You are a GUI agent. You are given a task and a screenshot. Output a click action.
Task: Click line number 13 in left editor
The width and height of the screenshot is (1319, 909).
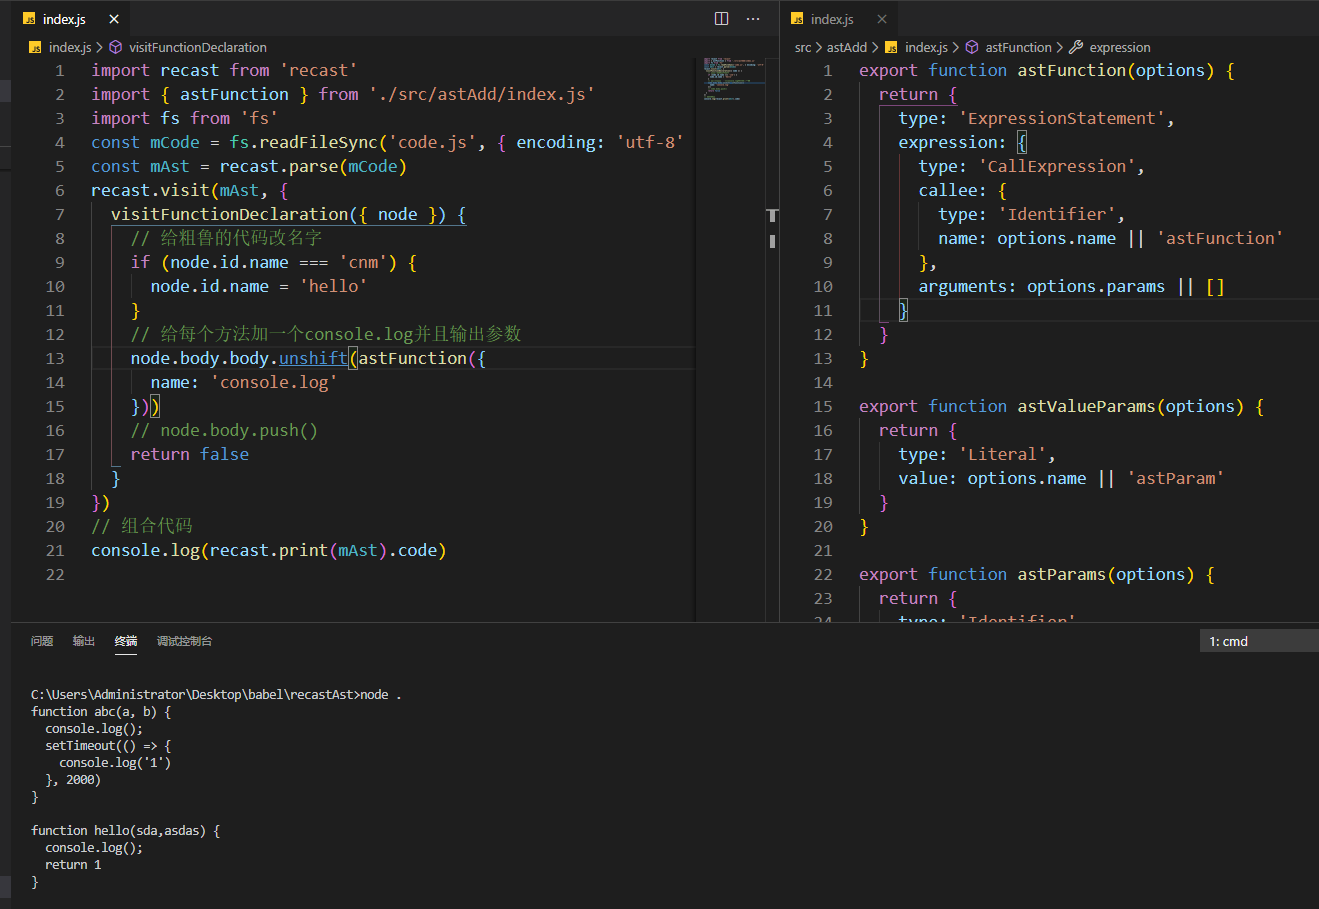(55, 358)
